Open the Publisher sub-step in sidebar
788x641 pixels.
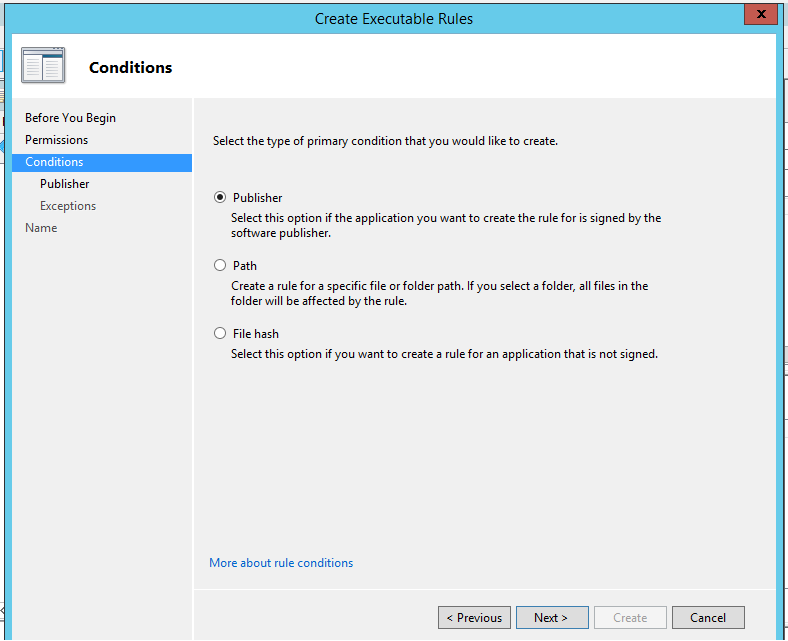click(64, 184)
